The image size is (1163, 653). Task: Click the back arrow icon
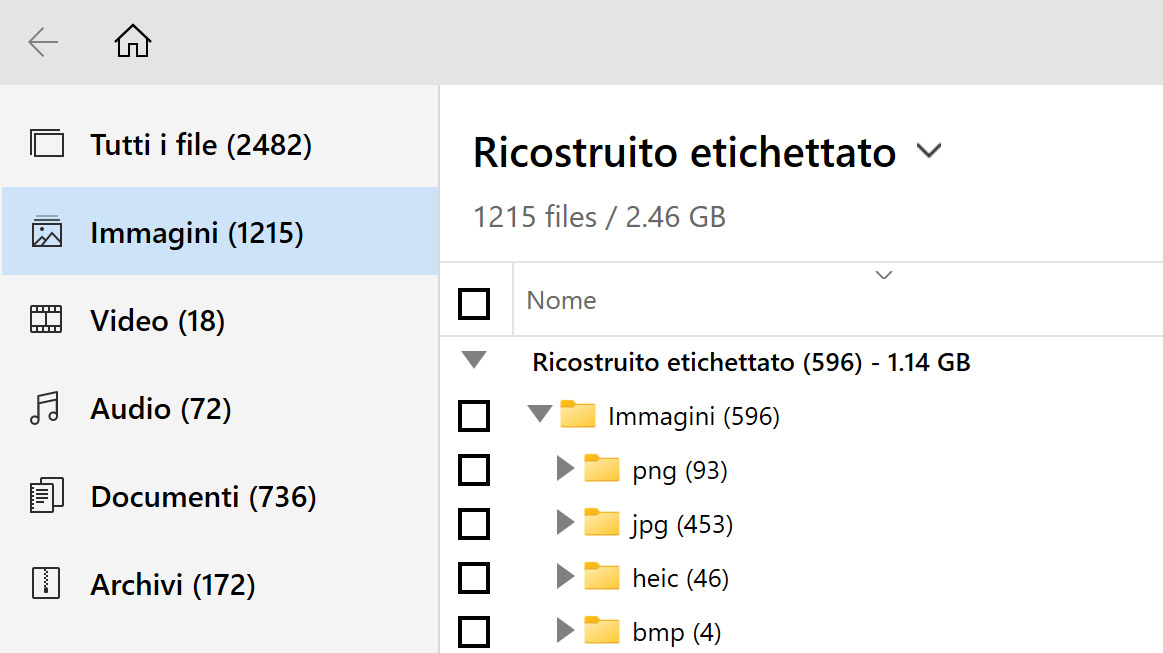(x=43, y=42)
